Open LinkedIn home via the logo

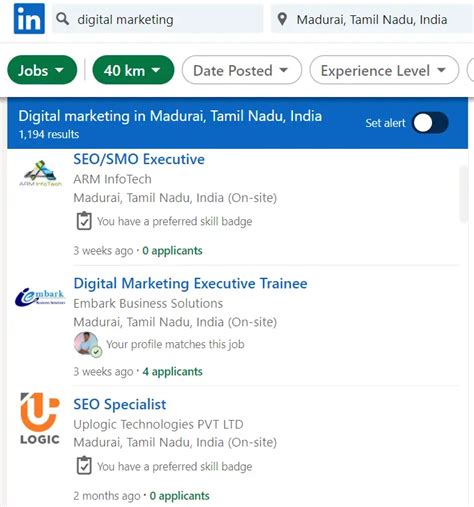(x=29, y=19)
